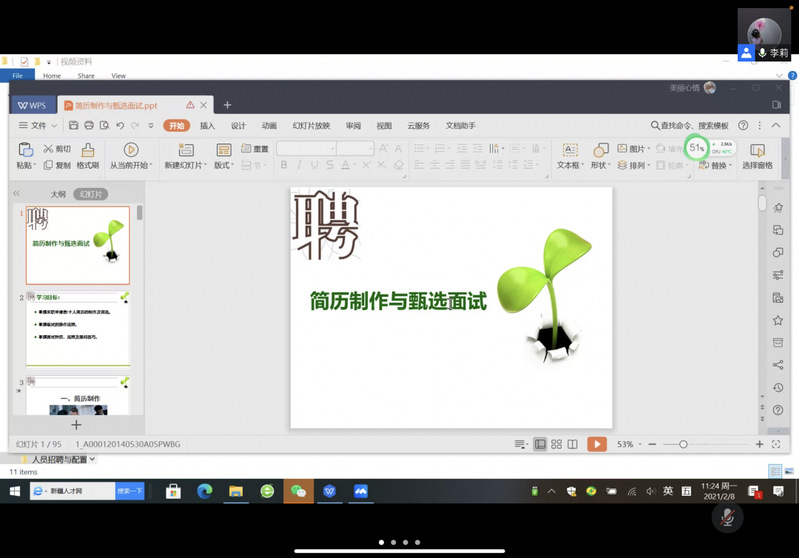
Task: Toggle Outline (大纲) view in the slide panel
Action: (x=58, y=194)
